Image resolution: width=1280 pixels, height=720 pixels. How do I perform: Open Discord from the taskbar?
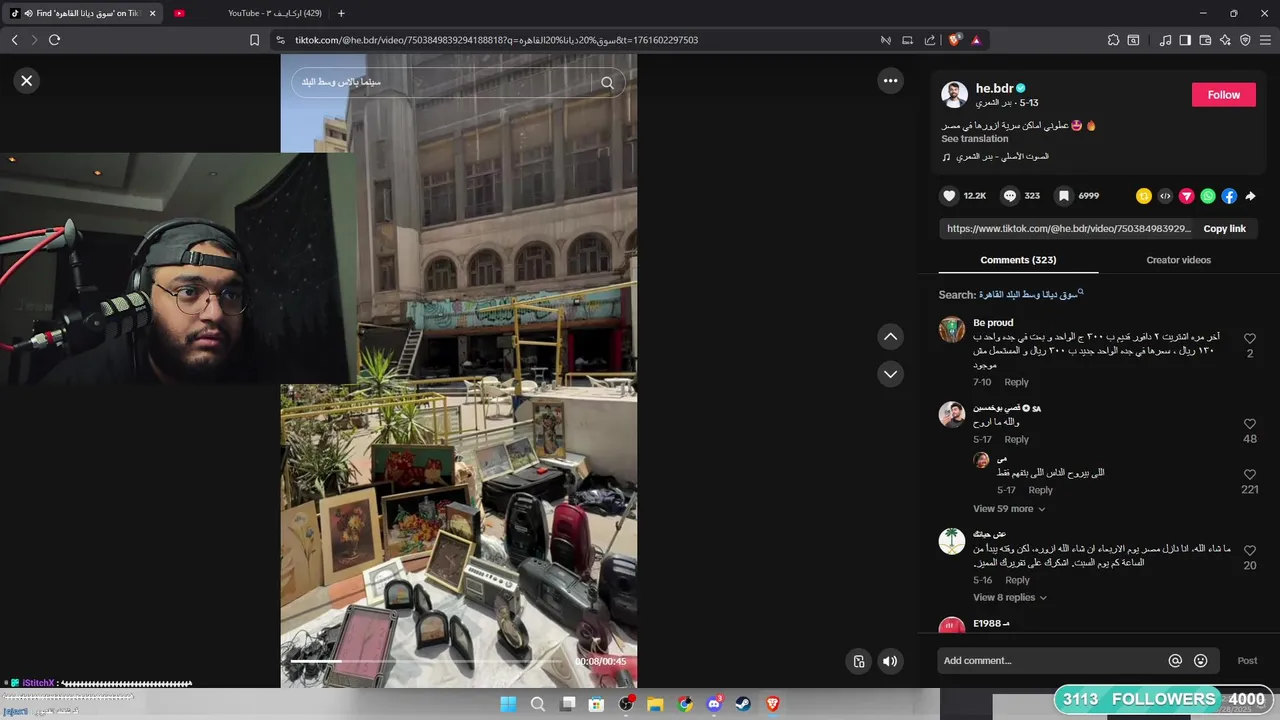(x=714, y=704)
